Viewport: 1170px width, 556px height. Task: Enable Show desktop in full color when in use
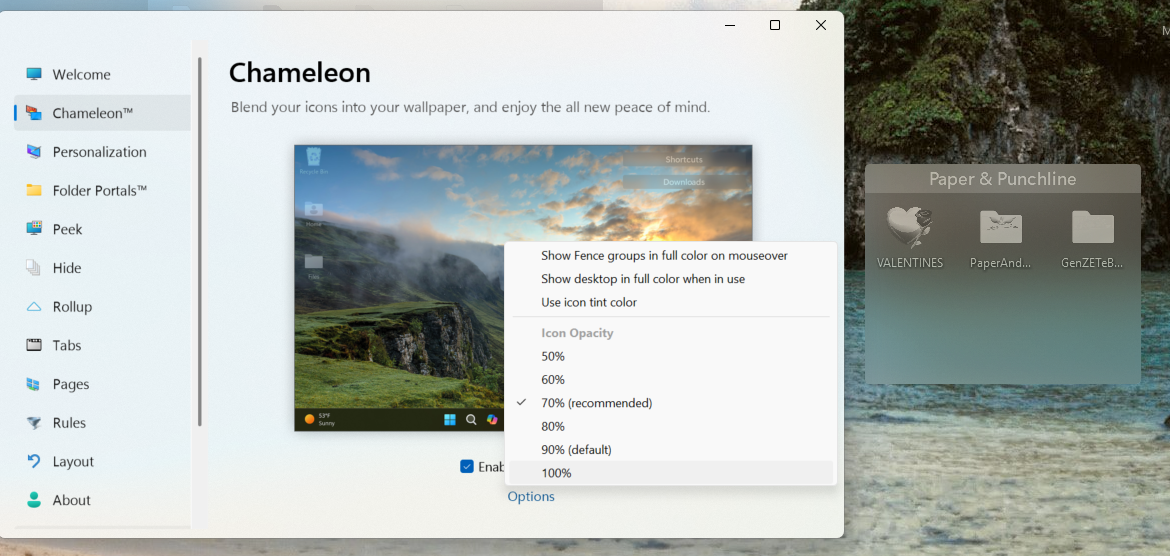click(x=642, y=279)
